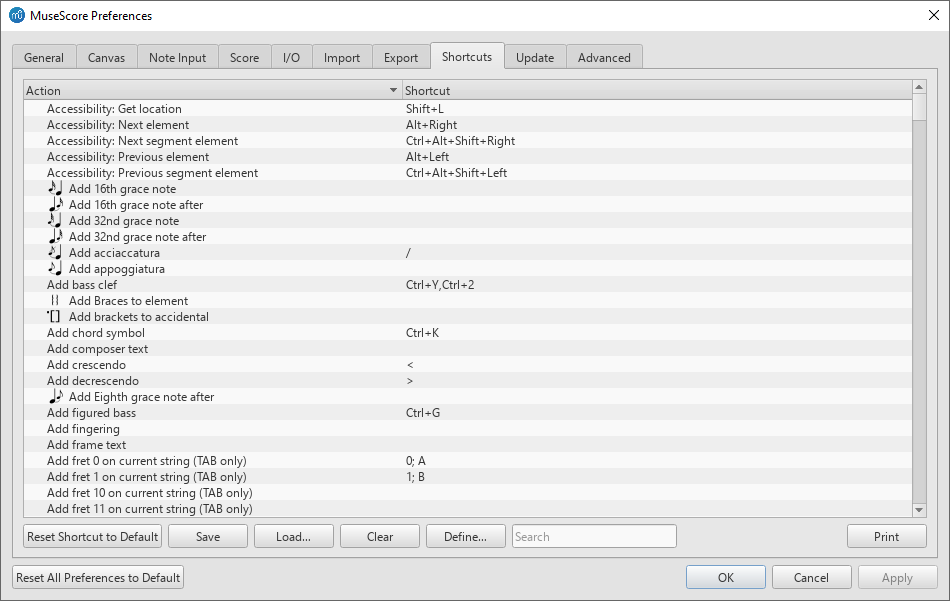Click the appoggiatura grace note icon
950x601 pixels.
point(57,268)
